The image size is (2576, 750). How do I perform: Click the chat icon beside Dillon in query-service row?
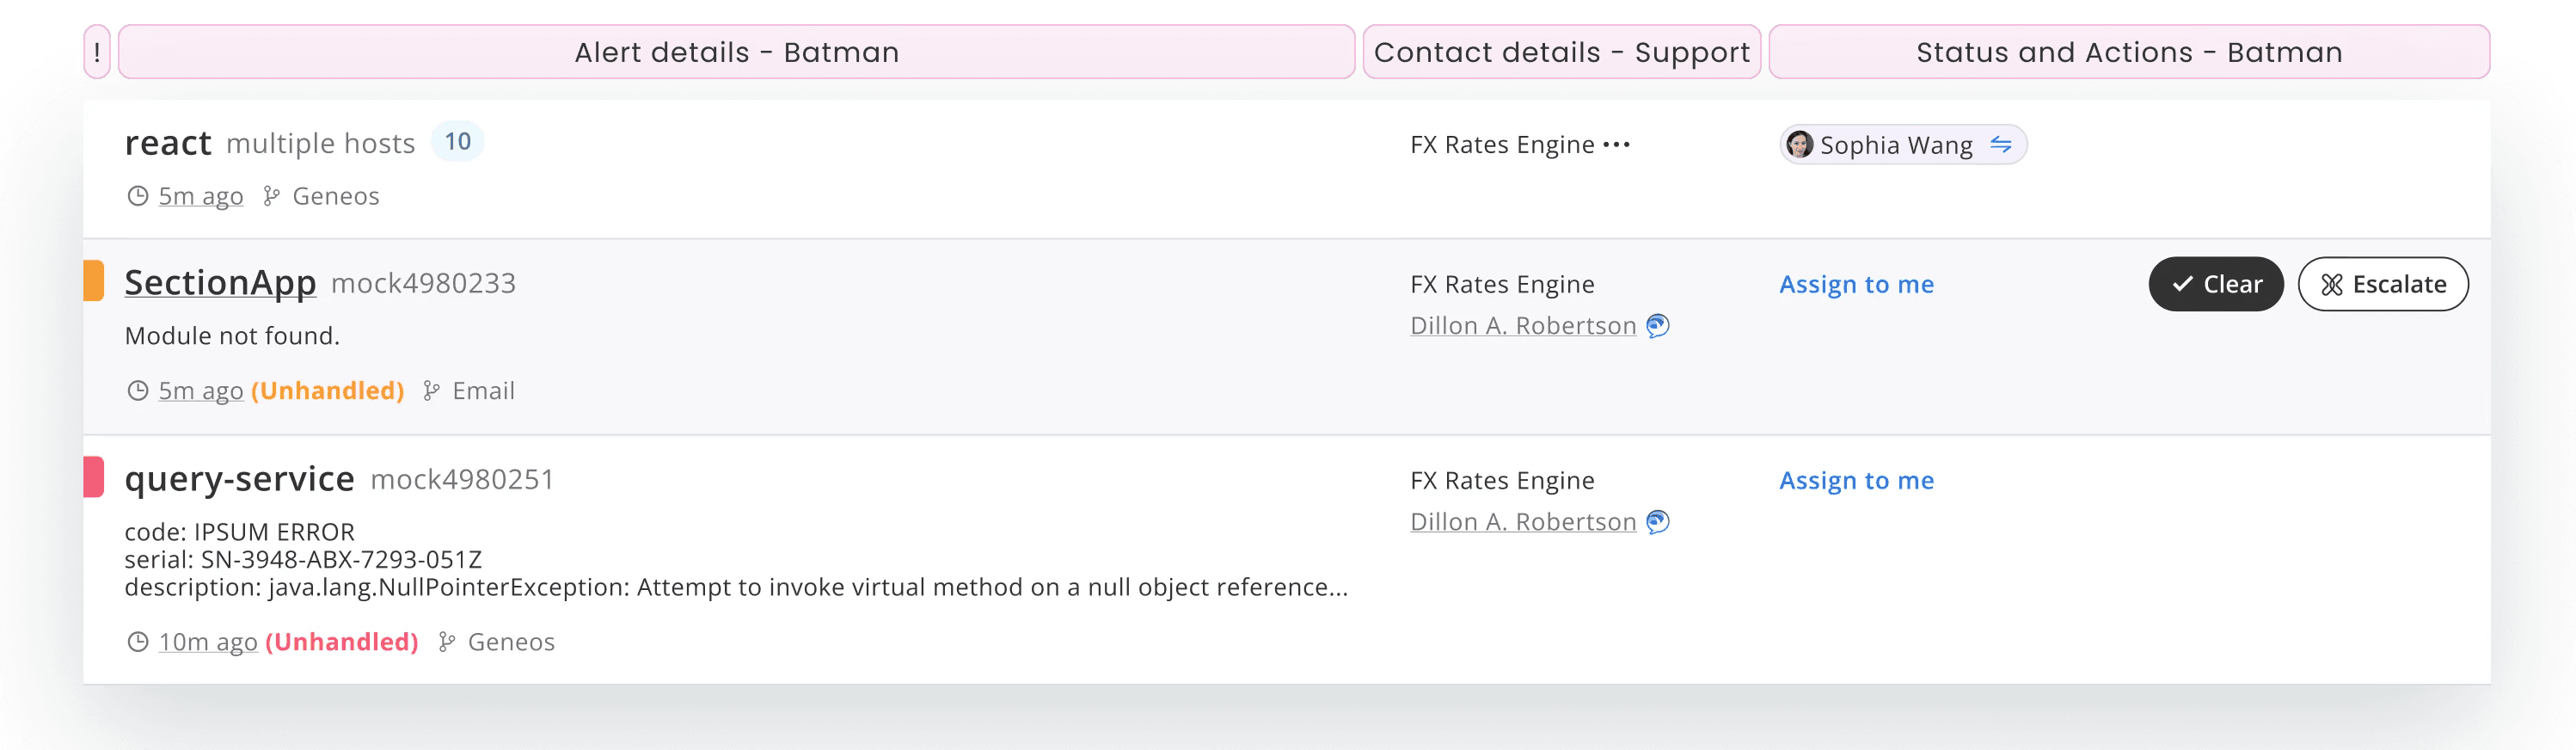pos(1657,521)
